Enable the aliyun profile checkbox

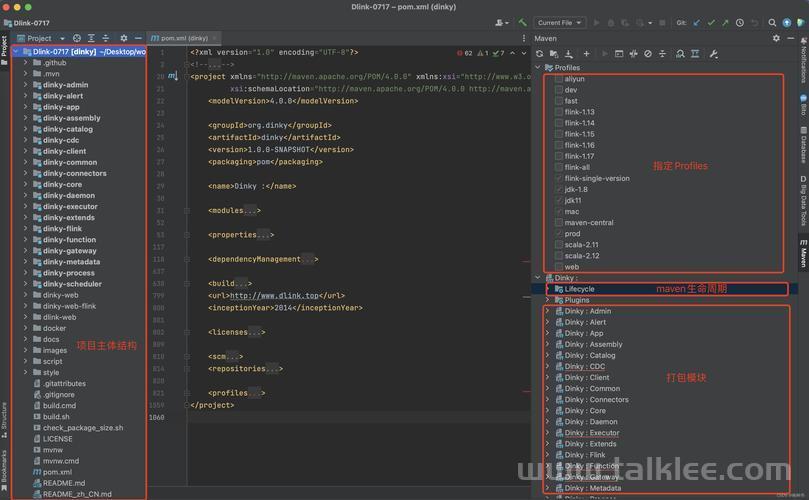click(559, 79)
